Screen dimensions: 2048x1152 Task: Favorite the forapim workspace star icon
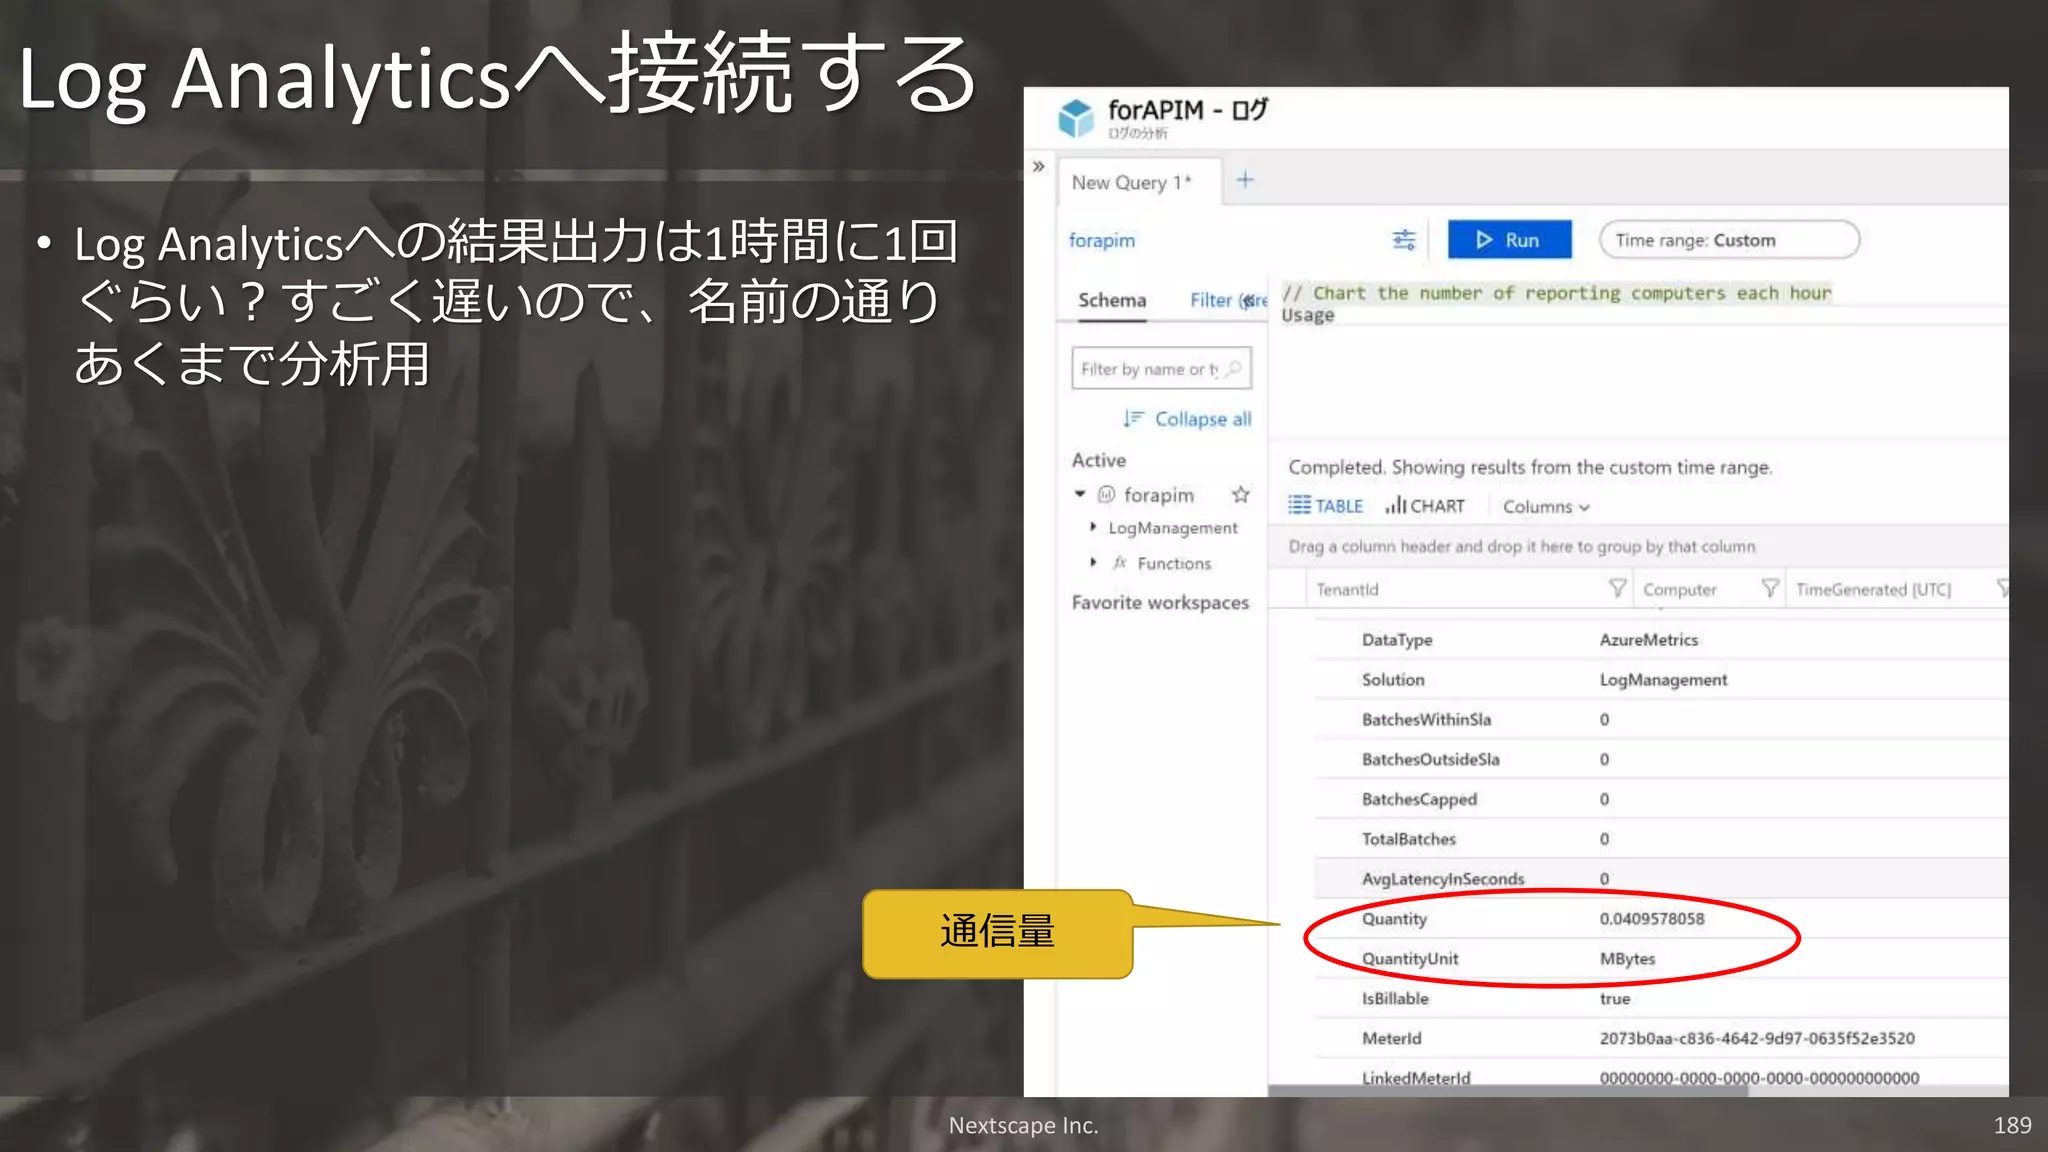(1241, 495)
